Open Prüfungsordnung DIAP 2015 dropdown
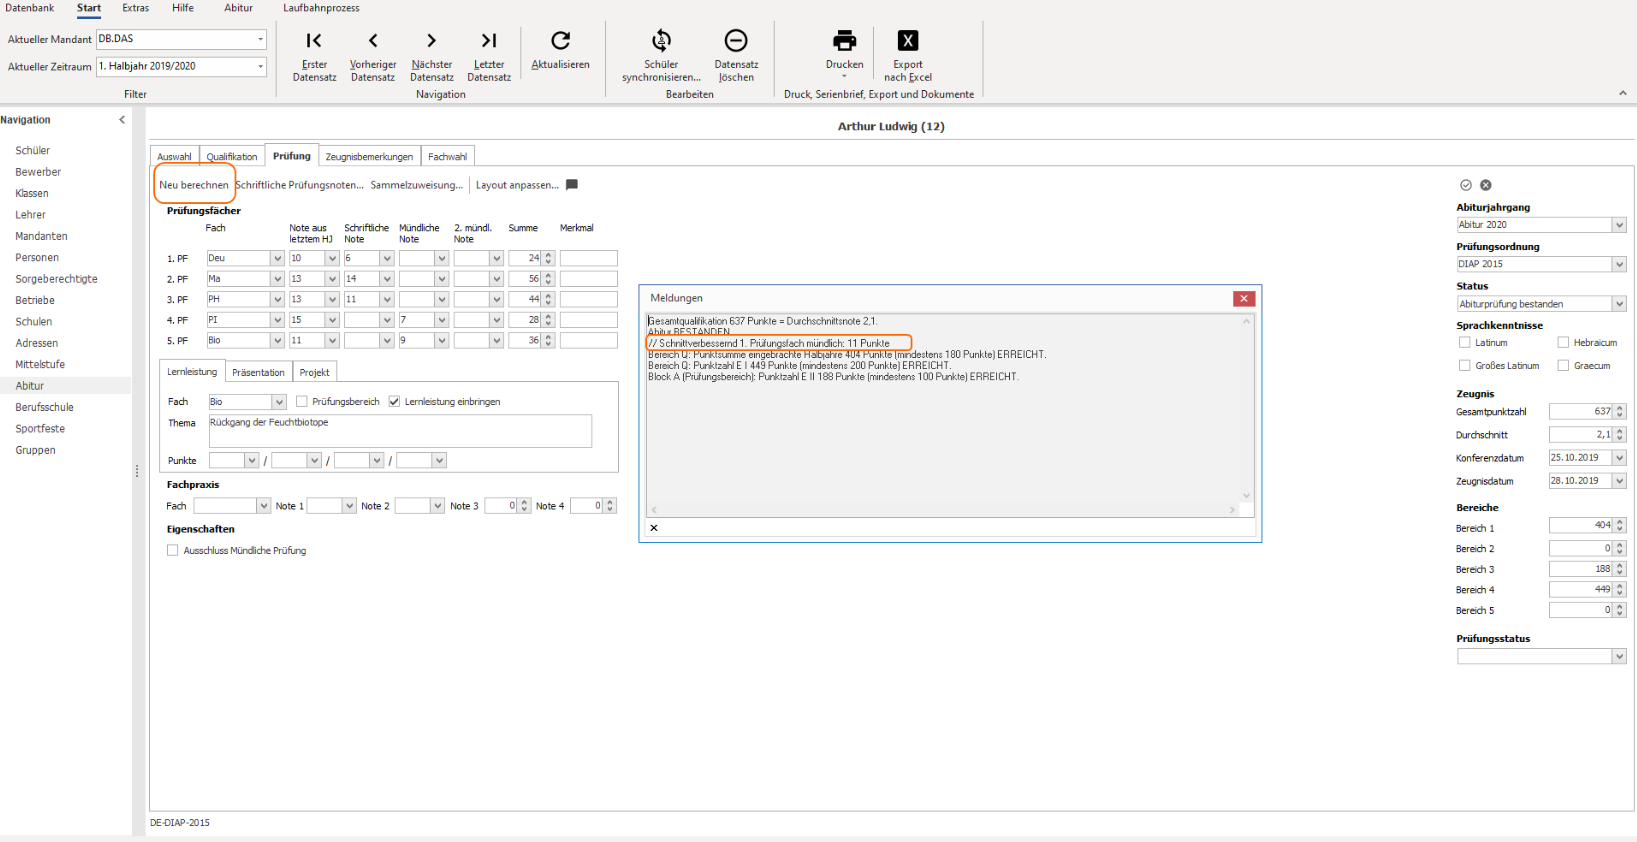The height and width of the screenshot is (842, 1637). click(1619, 264)
